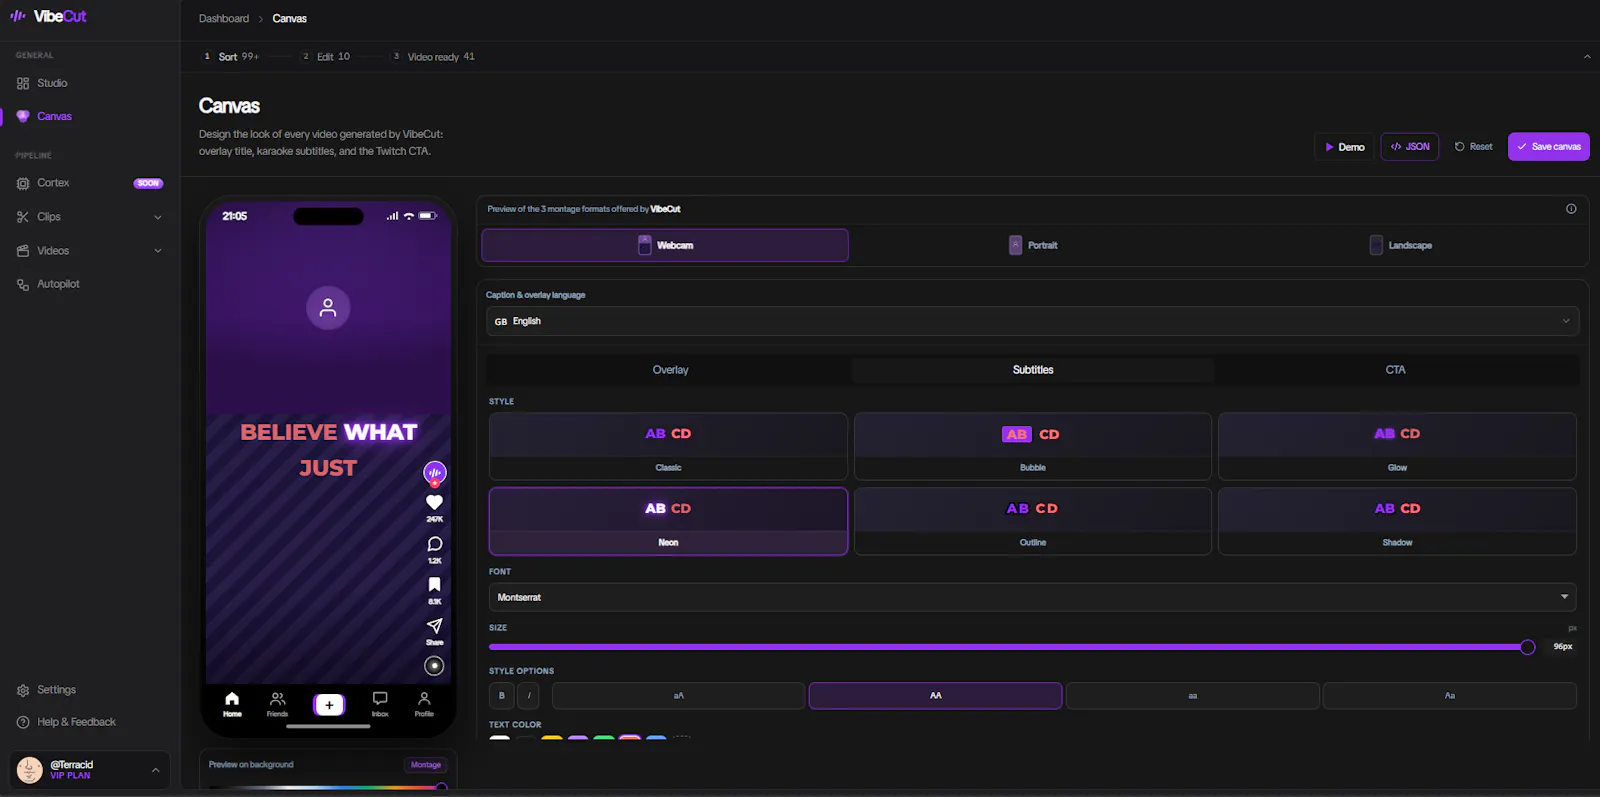This screenshot has width=1600, height=797.
Task: Choose the Shadow subtitle style
Action: coord(1397,521)
